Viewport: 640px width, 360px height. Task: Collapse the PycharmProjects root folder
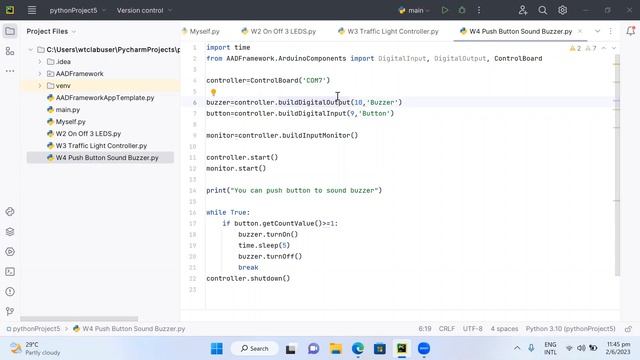click(31, 50)
